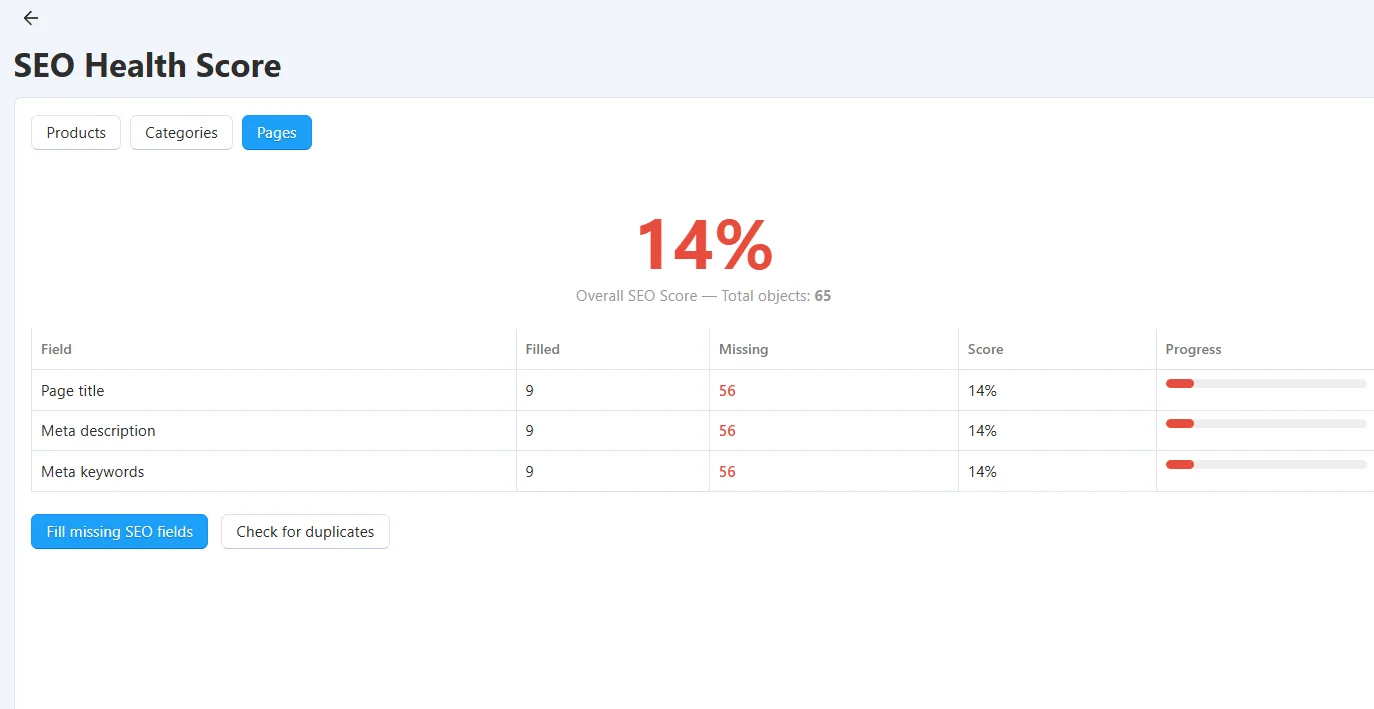Click the SEO Health Score heading
The height and width of the screenshot is (709, 1374).
(147, 66)
